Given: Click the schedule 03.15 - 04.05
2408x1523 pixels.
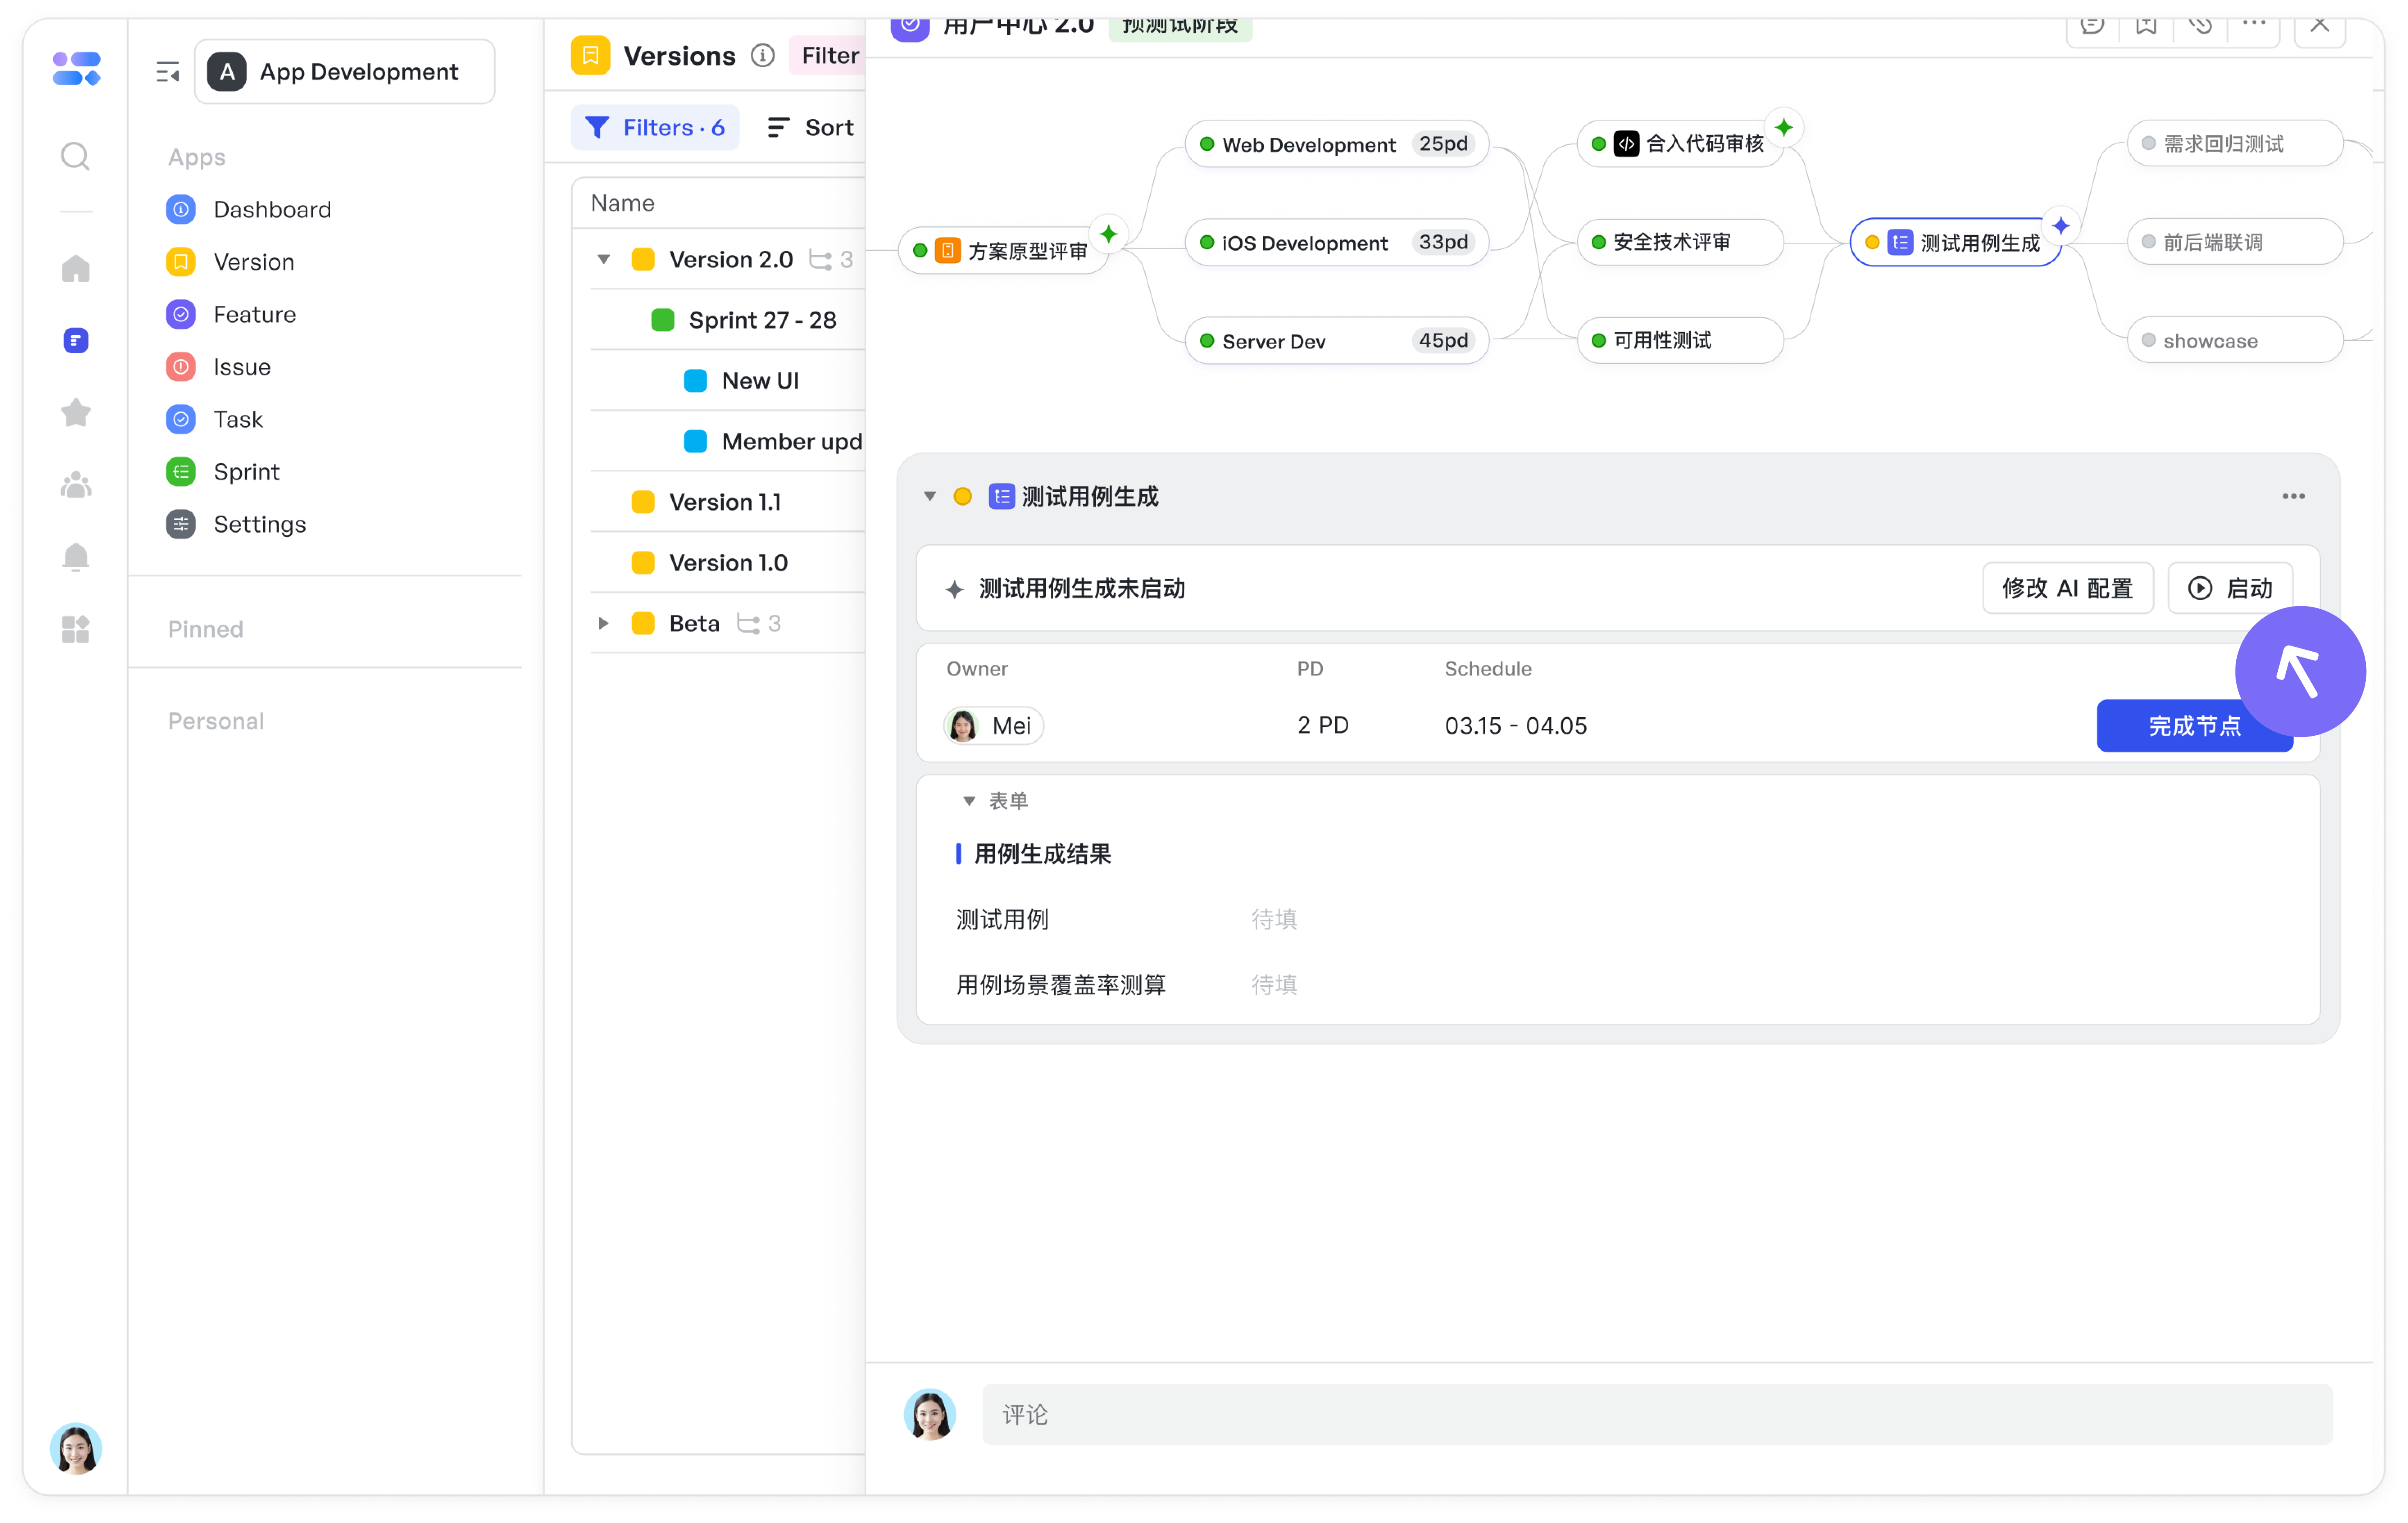Looking at the screenshot, I should pyautogui.click(x=1516, y=726).
